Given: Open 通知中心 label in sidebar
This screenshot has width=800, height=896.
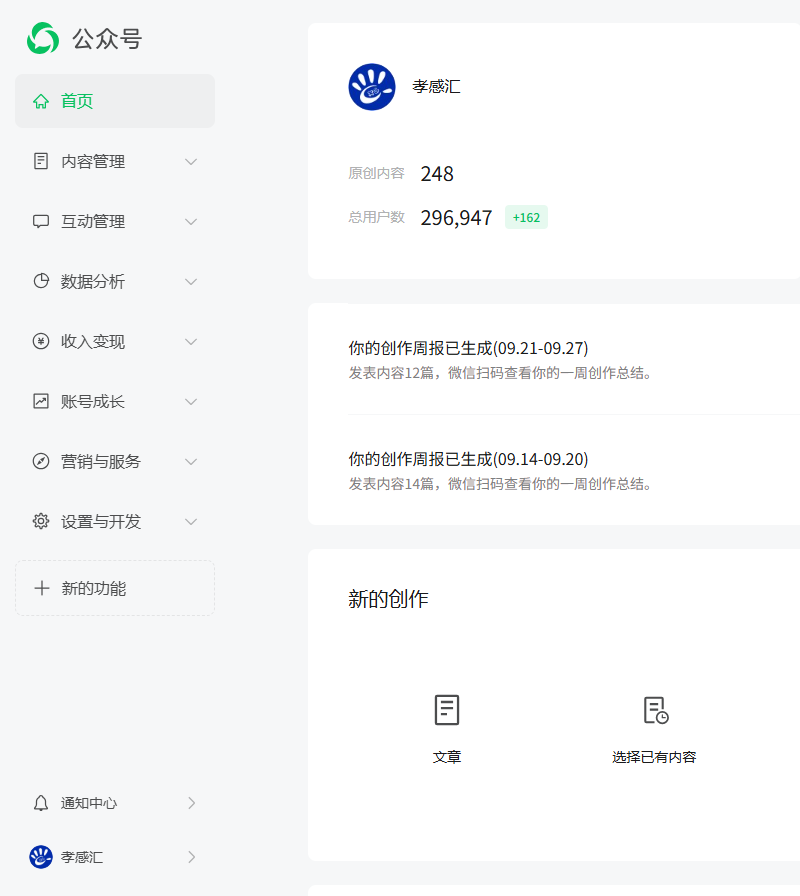Looking at the screenshot, I should (89, 803).
